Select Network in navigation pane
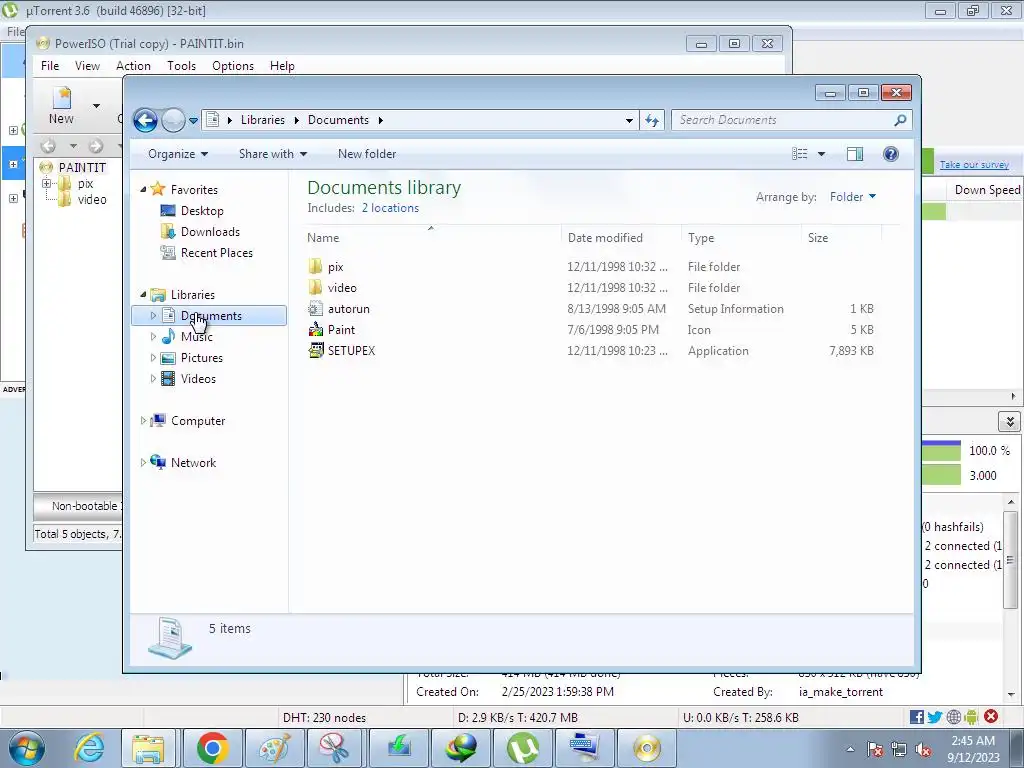The image size is (1024, 768). coord(193,463)
